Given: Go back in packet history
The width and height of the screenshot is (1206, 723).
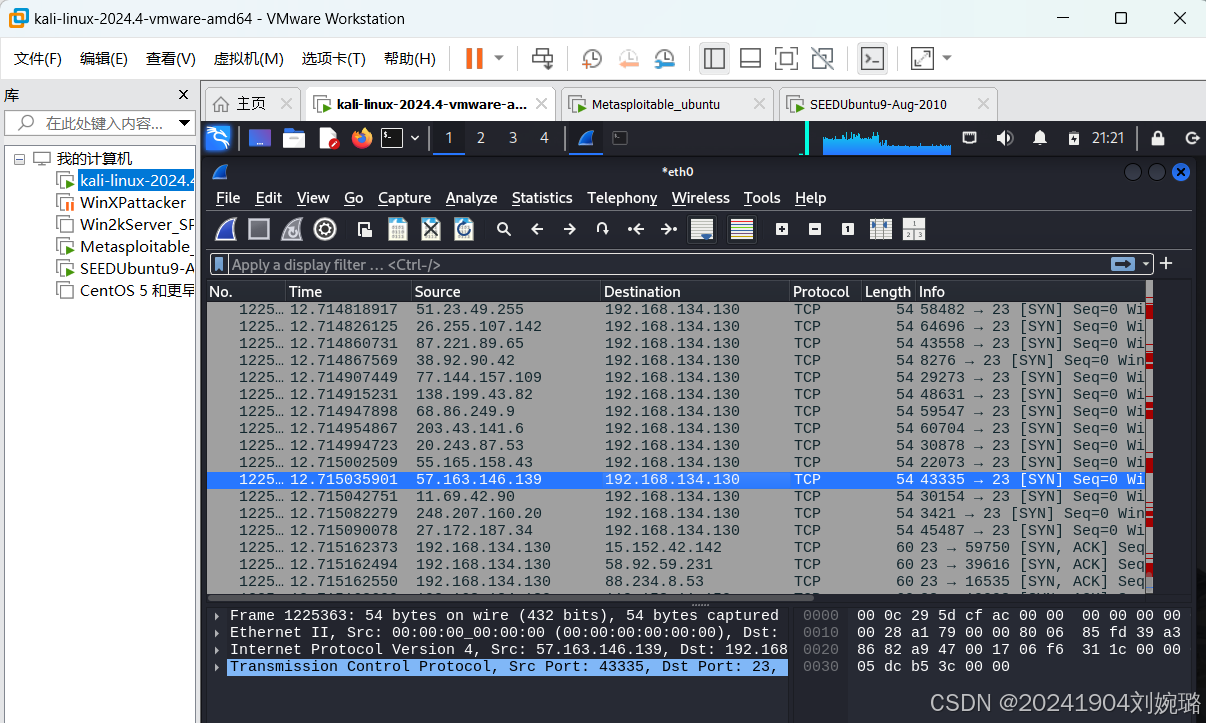Looking at the screenshot, I should click(x=537, y=230).
